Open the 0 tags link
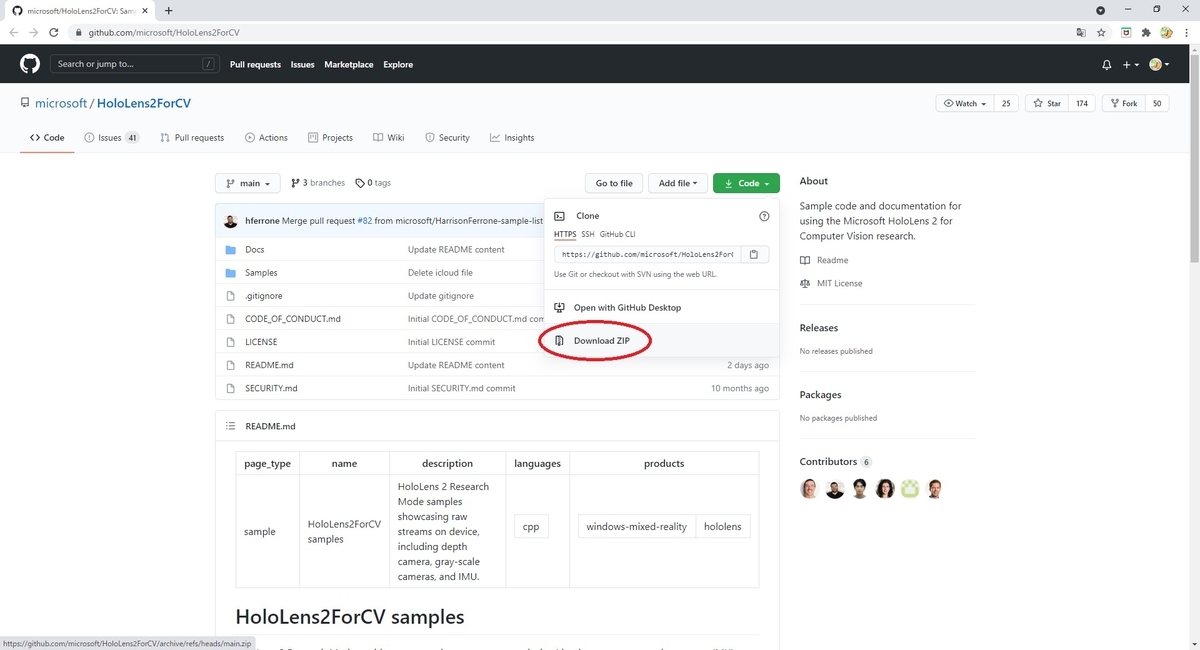Viewport: 1200px width, 650px height. pyautogui.click(x=373, y=183)
